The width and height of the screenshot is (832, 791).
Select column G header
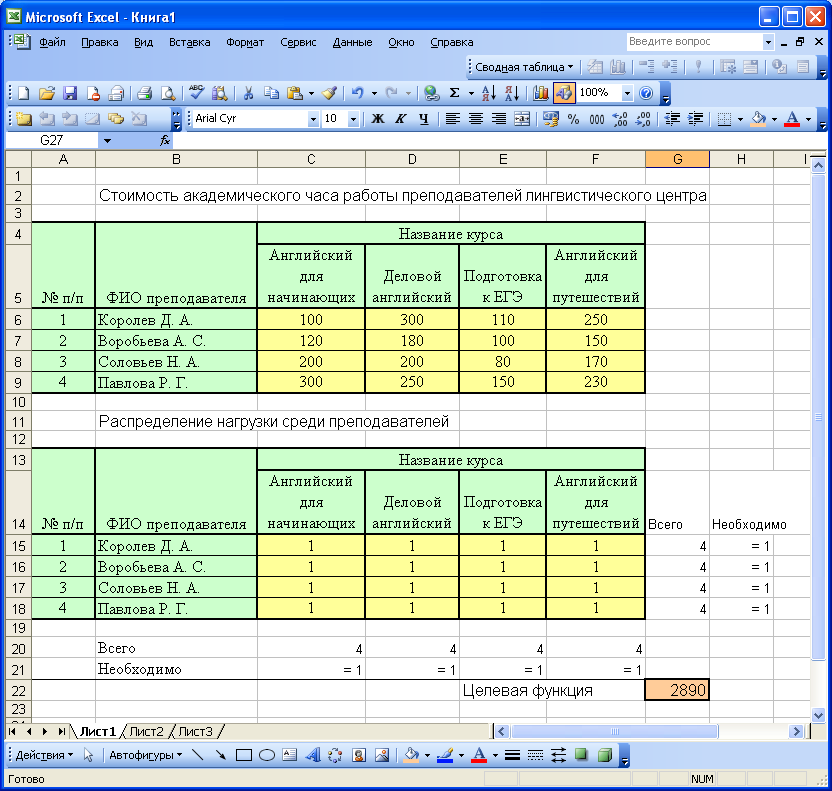tap(678, 159)
